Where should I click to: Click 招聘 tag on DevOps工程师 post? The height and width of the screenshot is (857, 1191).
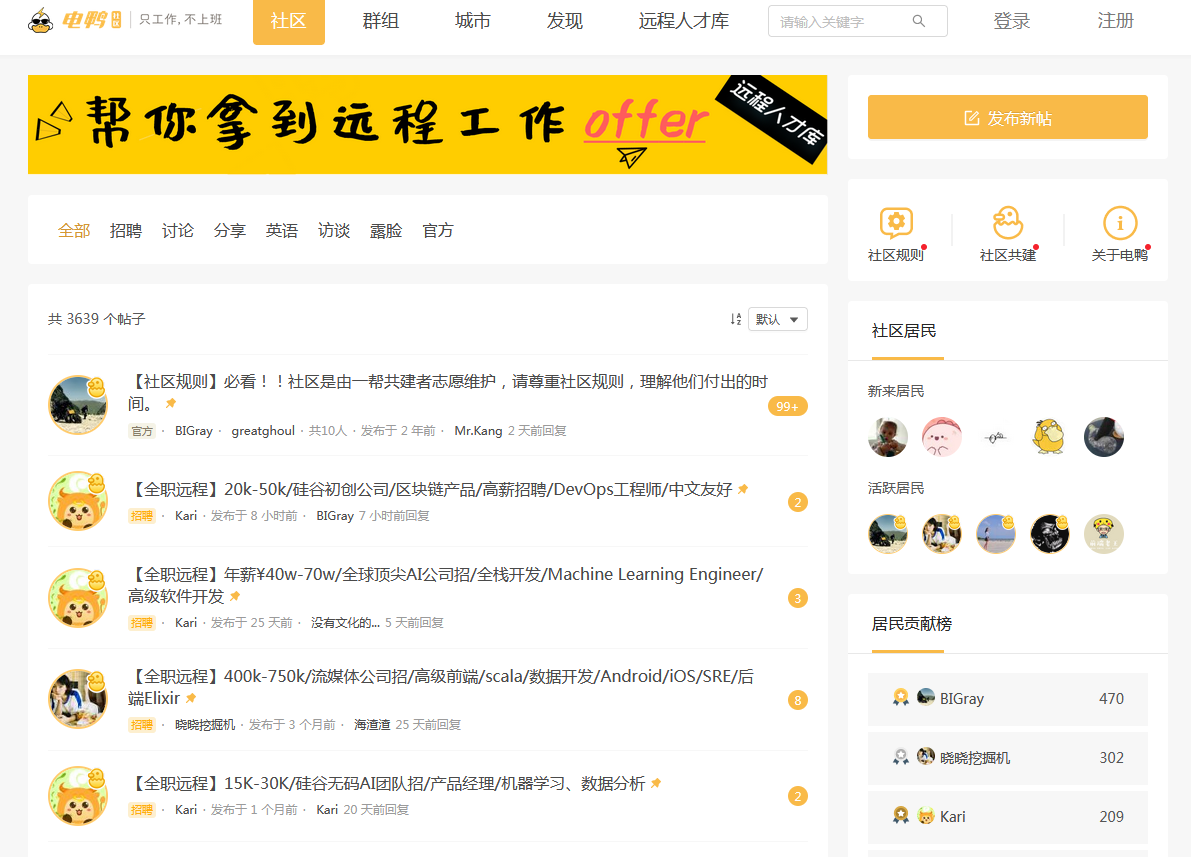[x=142, y=516]
